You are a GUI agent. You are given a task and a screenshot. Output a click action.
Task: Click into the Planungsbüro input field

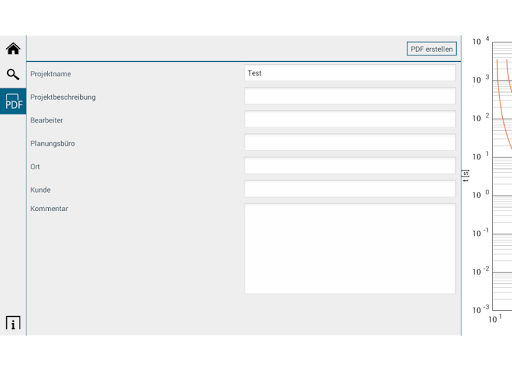[x=350, y=143]
